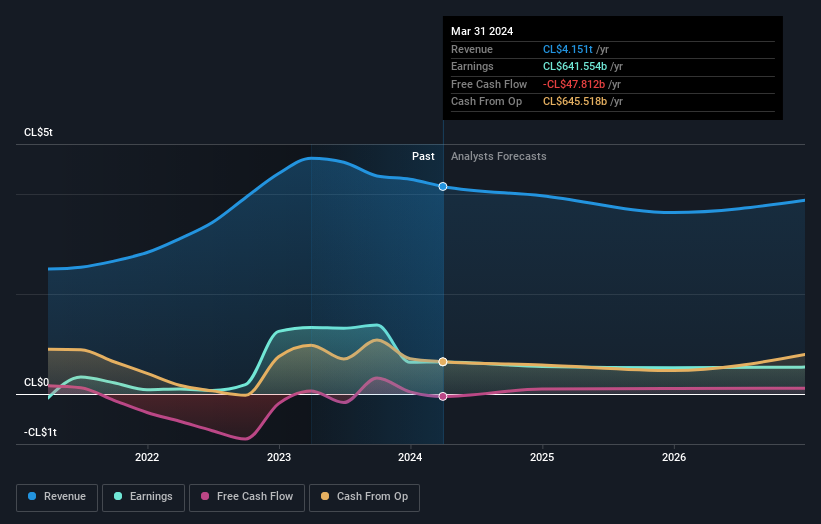Click the CL$4.151t revenue value
The height and width of the screenshot is (524, 821).
coord(568,49)
